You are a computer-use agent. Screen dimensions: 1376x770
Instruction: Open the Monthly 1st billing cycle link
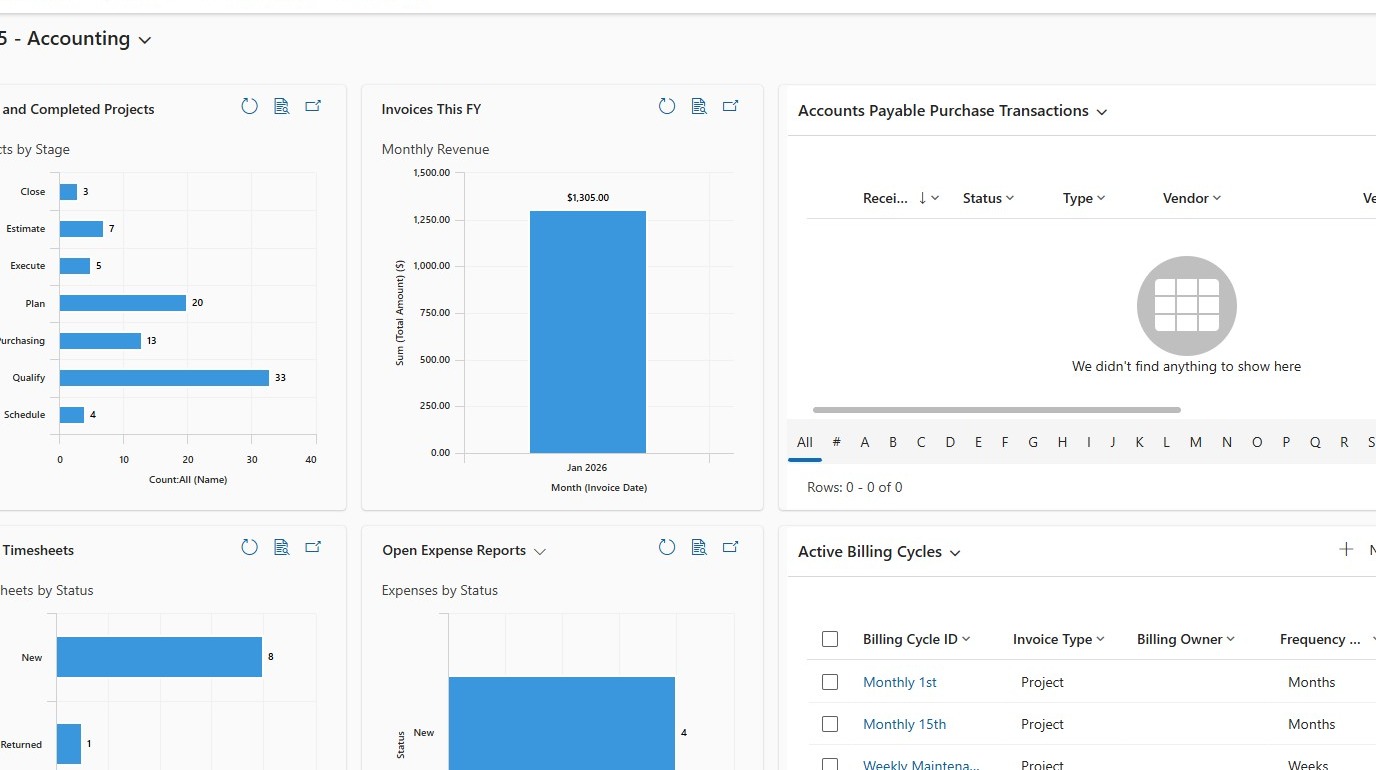pyautogui.click(x=900, y=682)
